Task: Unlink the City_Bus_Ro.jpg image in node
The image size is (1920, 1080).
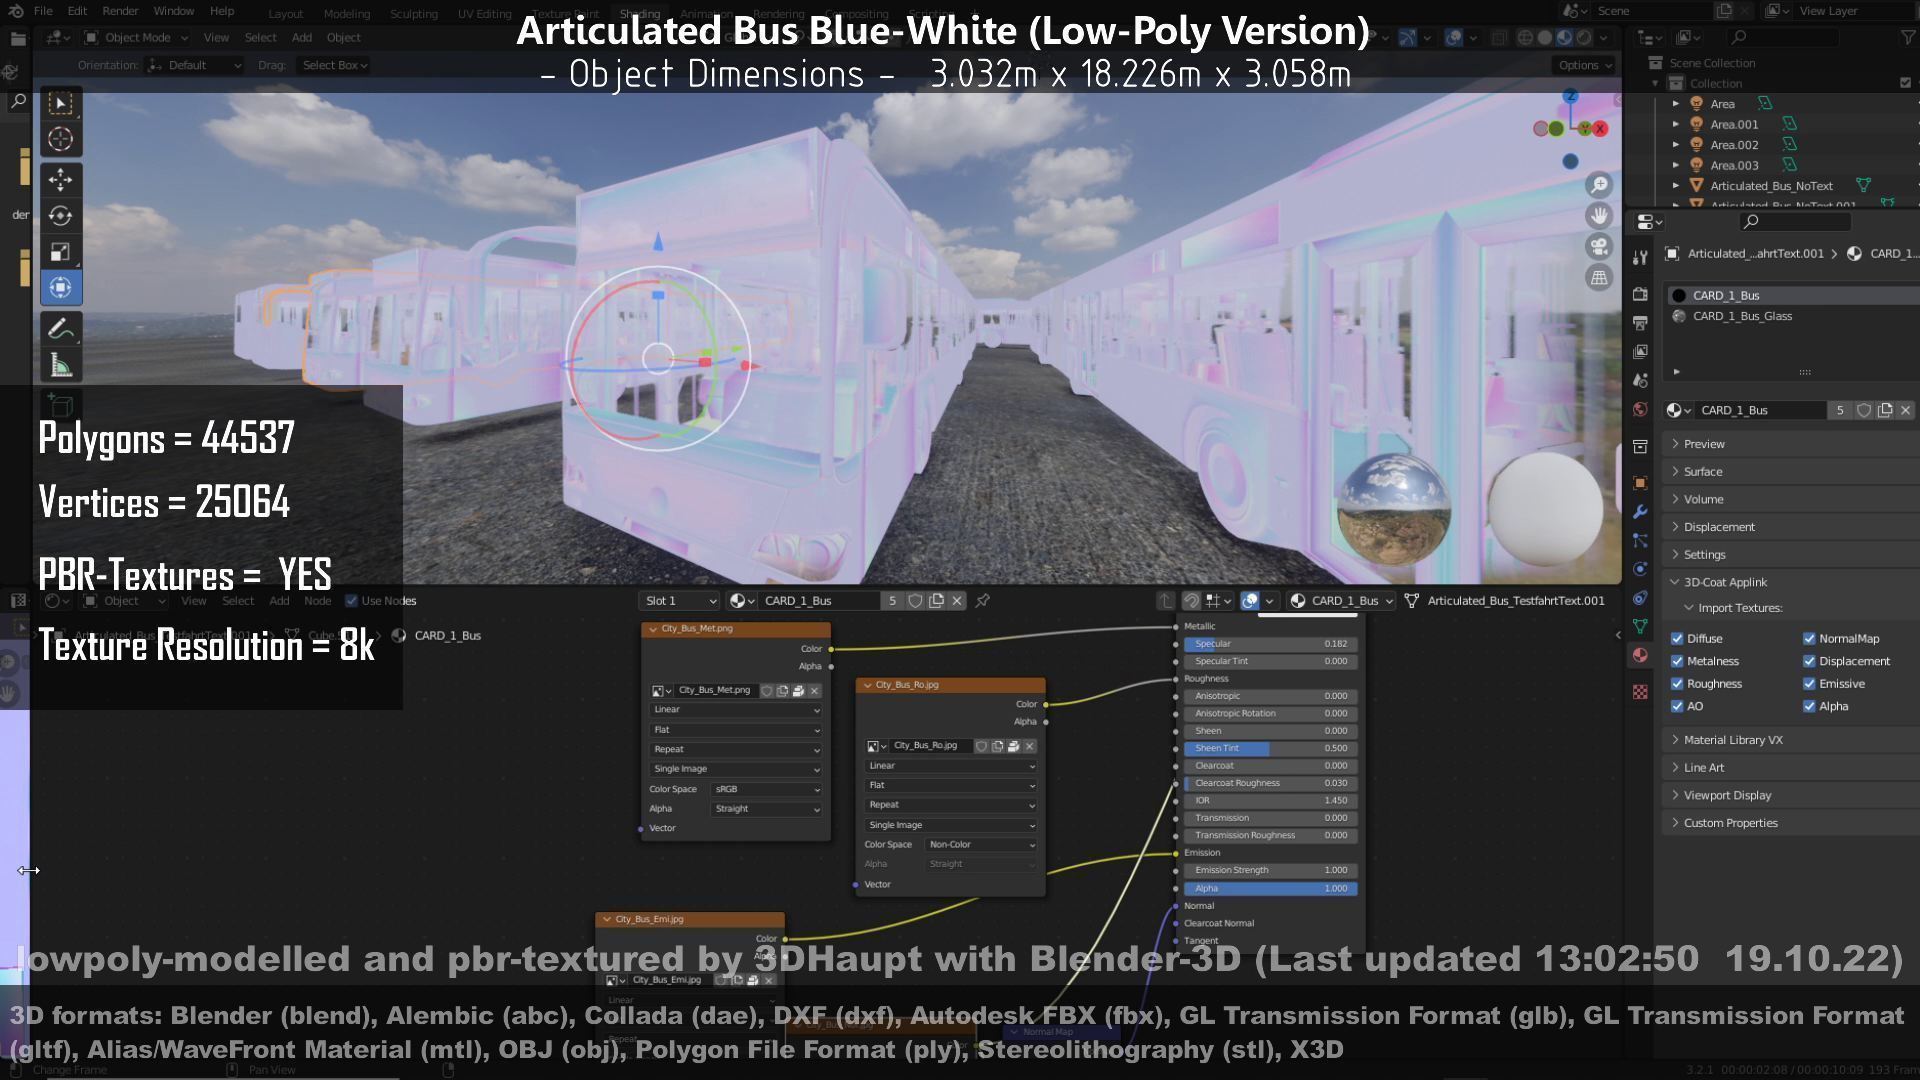Action: click(1030, 746)
